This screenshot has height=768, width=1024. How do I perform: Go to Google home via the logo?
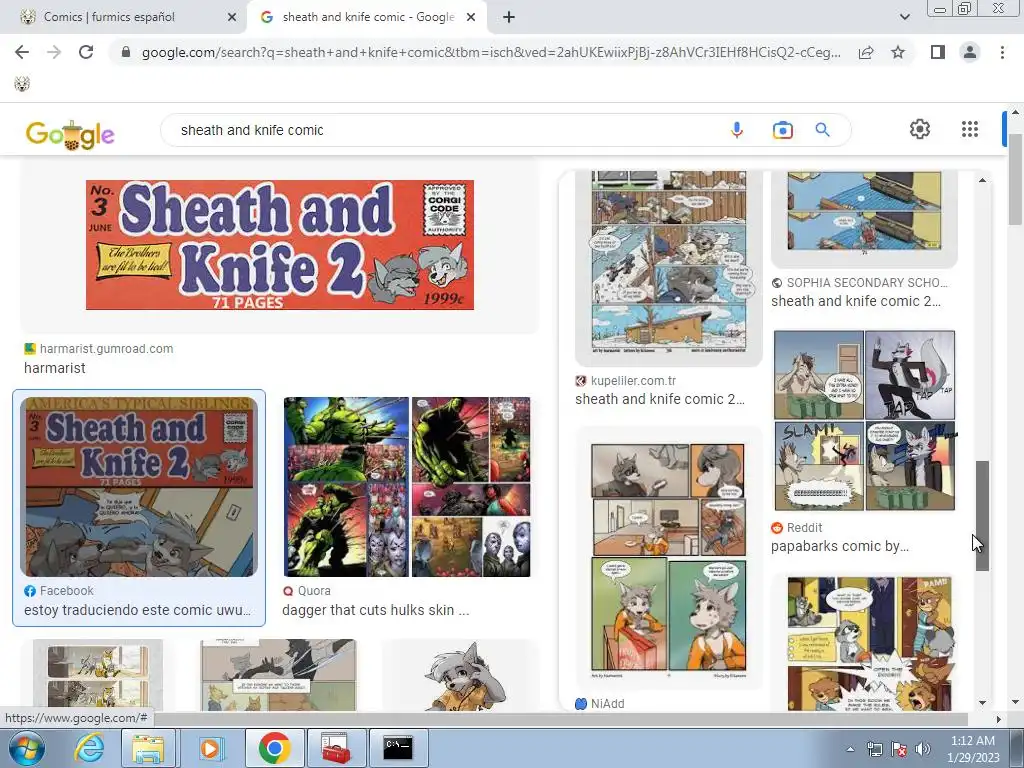click(70, 134)
